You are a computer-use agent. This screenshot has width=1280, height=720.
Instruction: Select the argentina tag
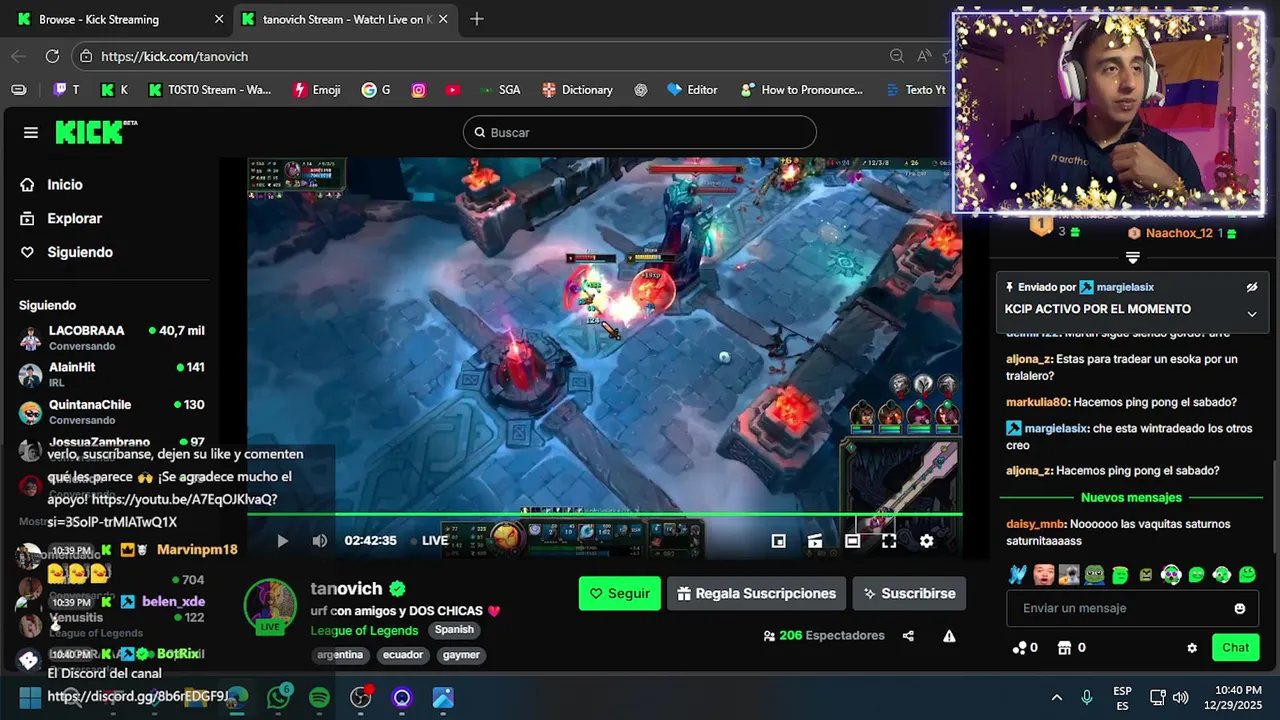340,655
